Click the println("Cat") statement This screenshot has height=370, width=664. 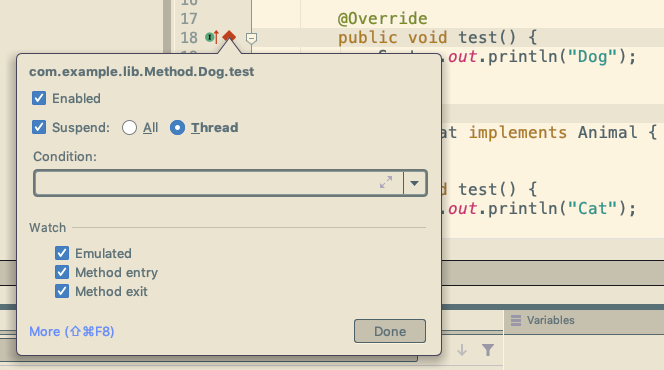562,208
